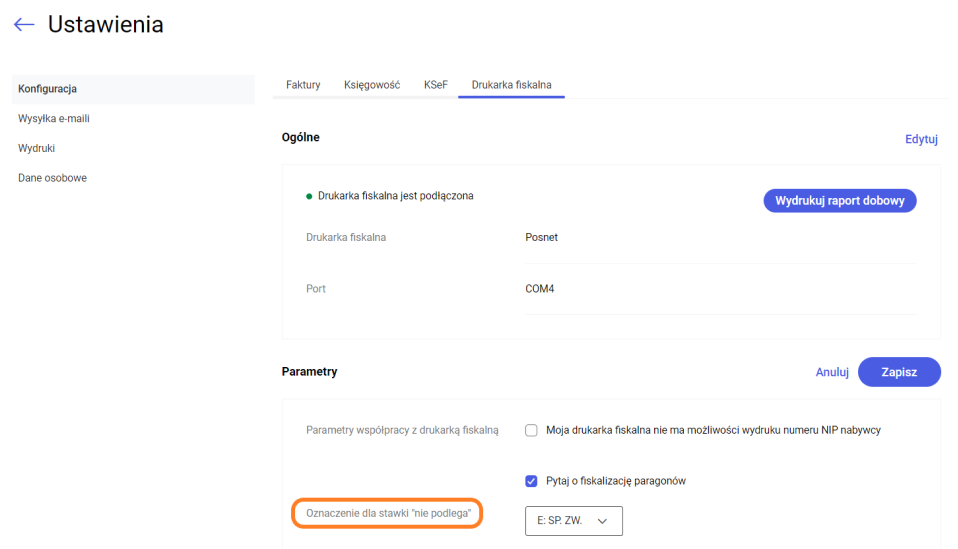Open the Księgowość tab
Screen dimensions: 958x549
click(372, 85)
